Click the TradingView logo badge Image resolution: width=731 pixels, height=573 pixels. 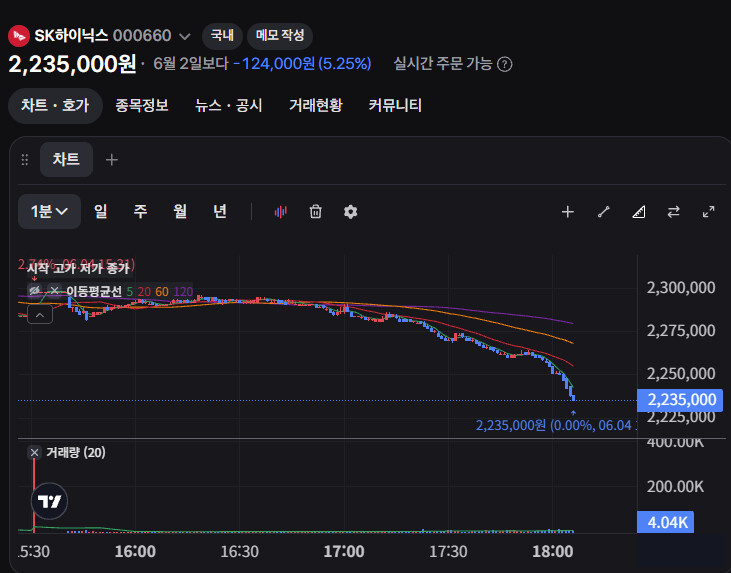(x=49, y=501)
